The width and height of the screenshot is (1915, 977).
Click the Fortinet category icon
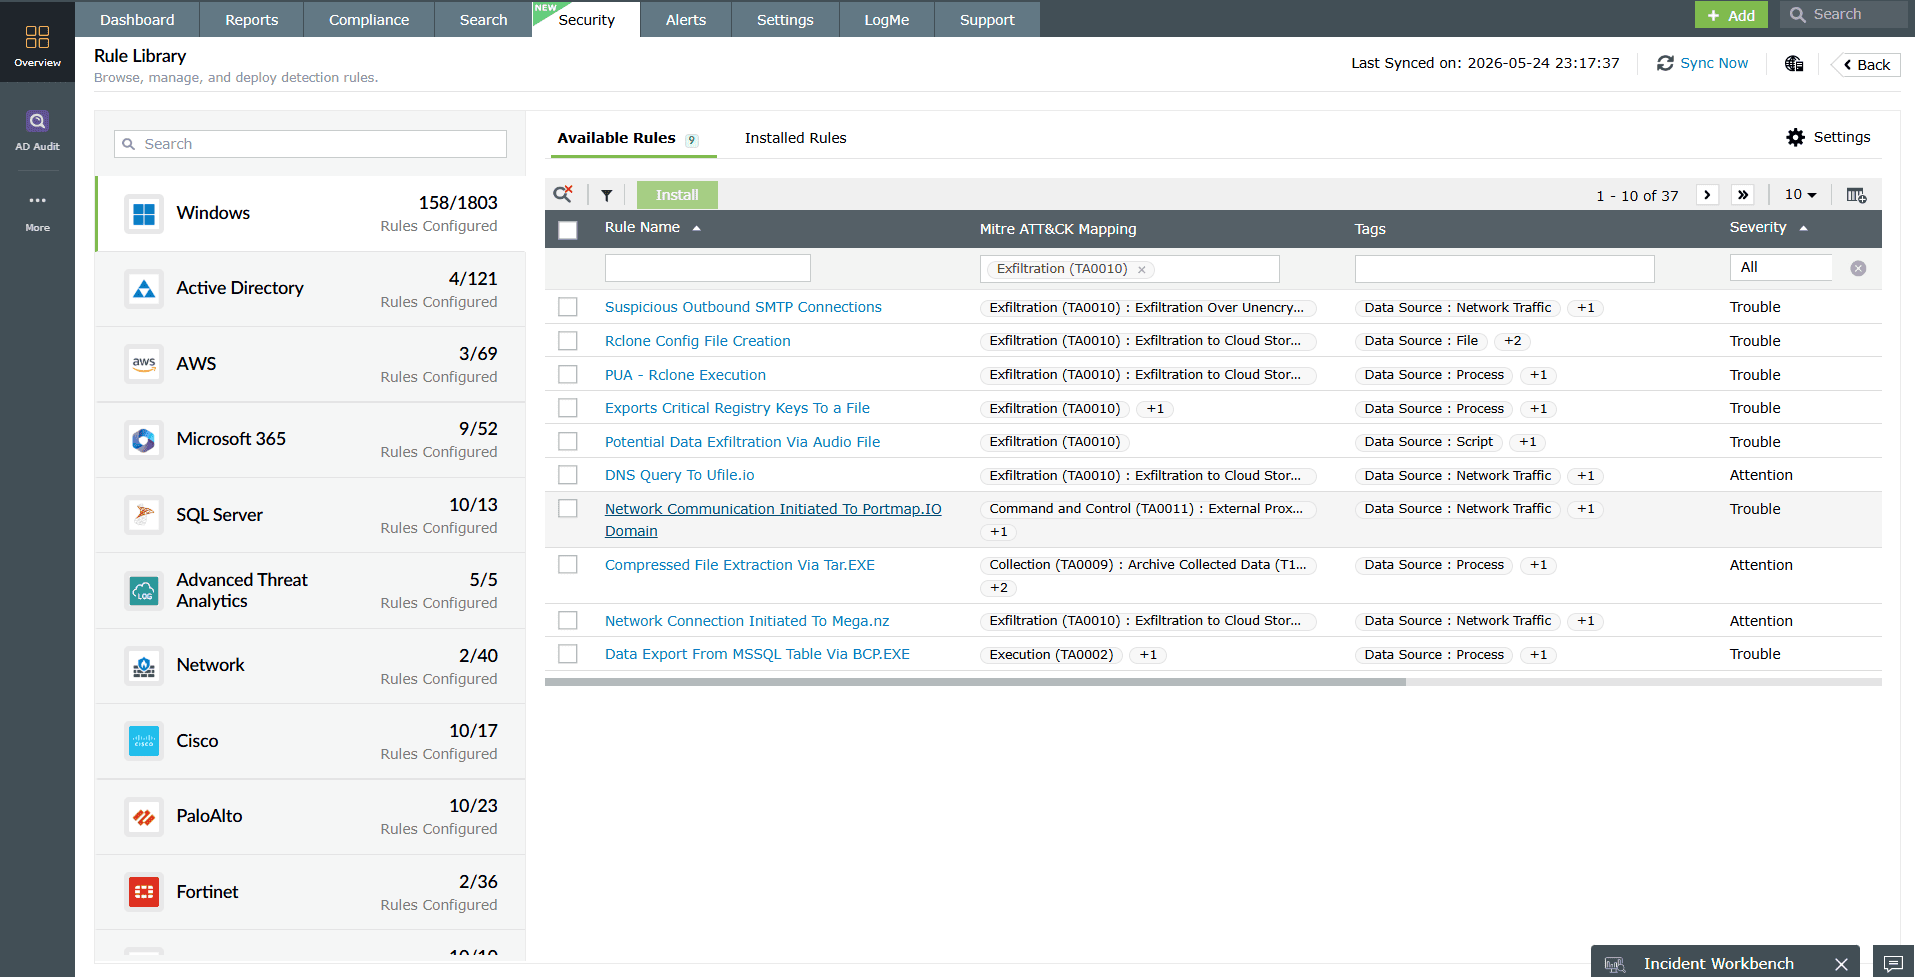(144, 892)
